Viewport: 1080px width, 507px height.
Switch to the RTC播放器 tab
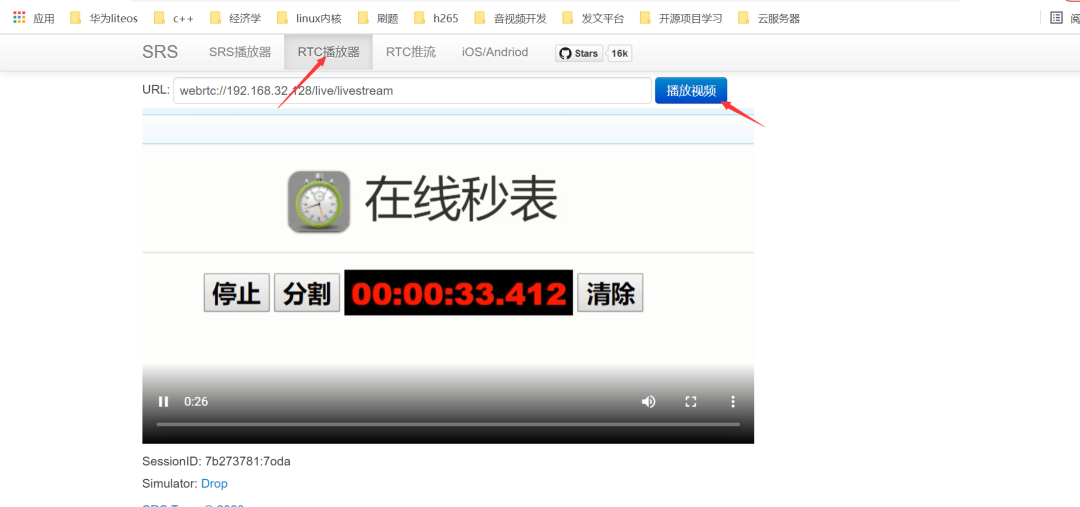tap(329, 52)
